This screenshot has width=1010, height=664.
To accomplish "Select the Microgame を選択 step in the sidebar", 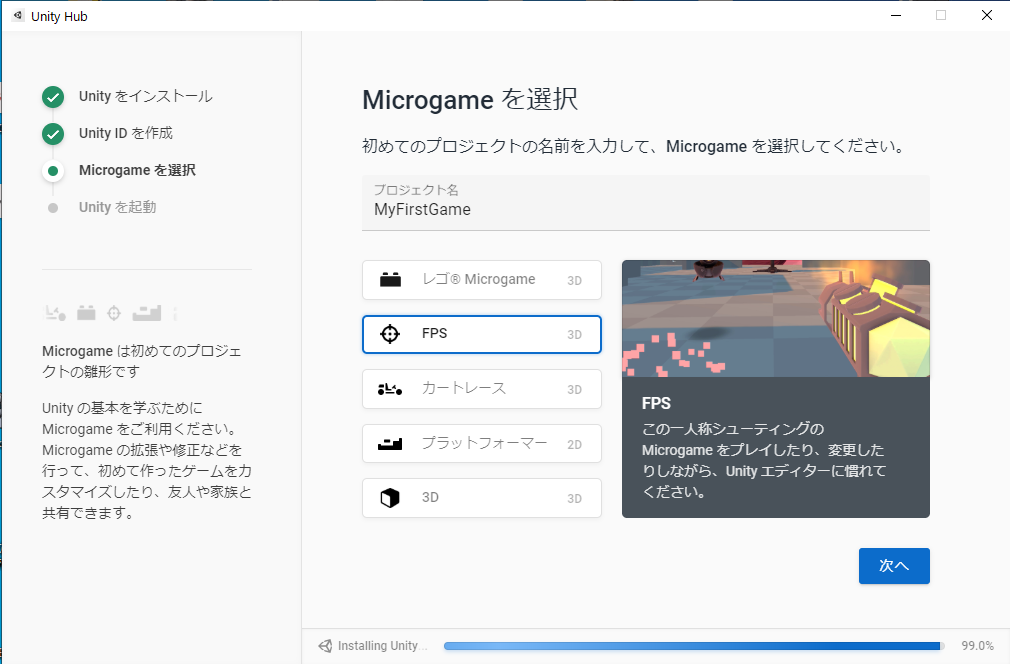I will tap(137, 171).
